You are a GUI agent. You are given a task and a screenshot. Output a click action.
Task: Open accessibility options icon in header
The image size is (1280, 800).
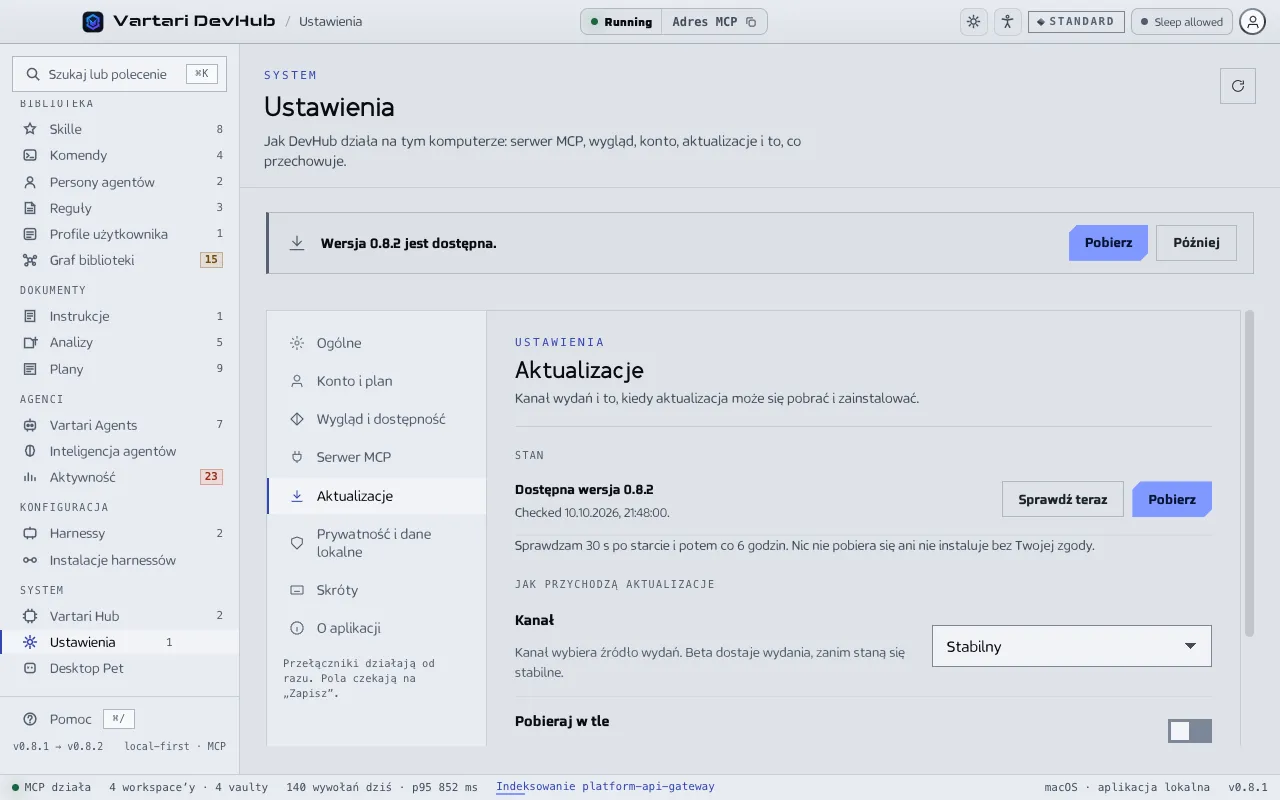[x=1007, y=22]
